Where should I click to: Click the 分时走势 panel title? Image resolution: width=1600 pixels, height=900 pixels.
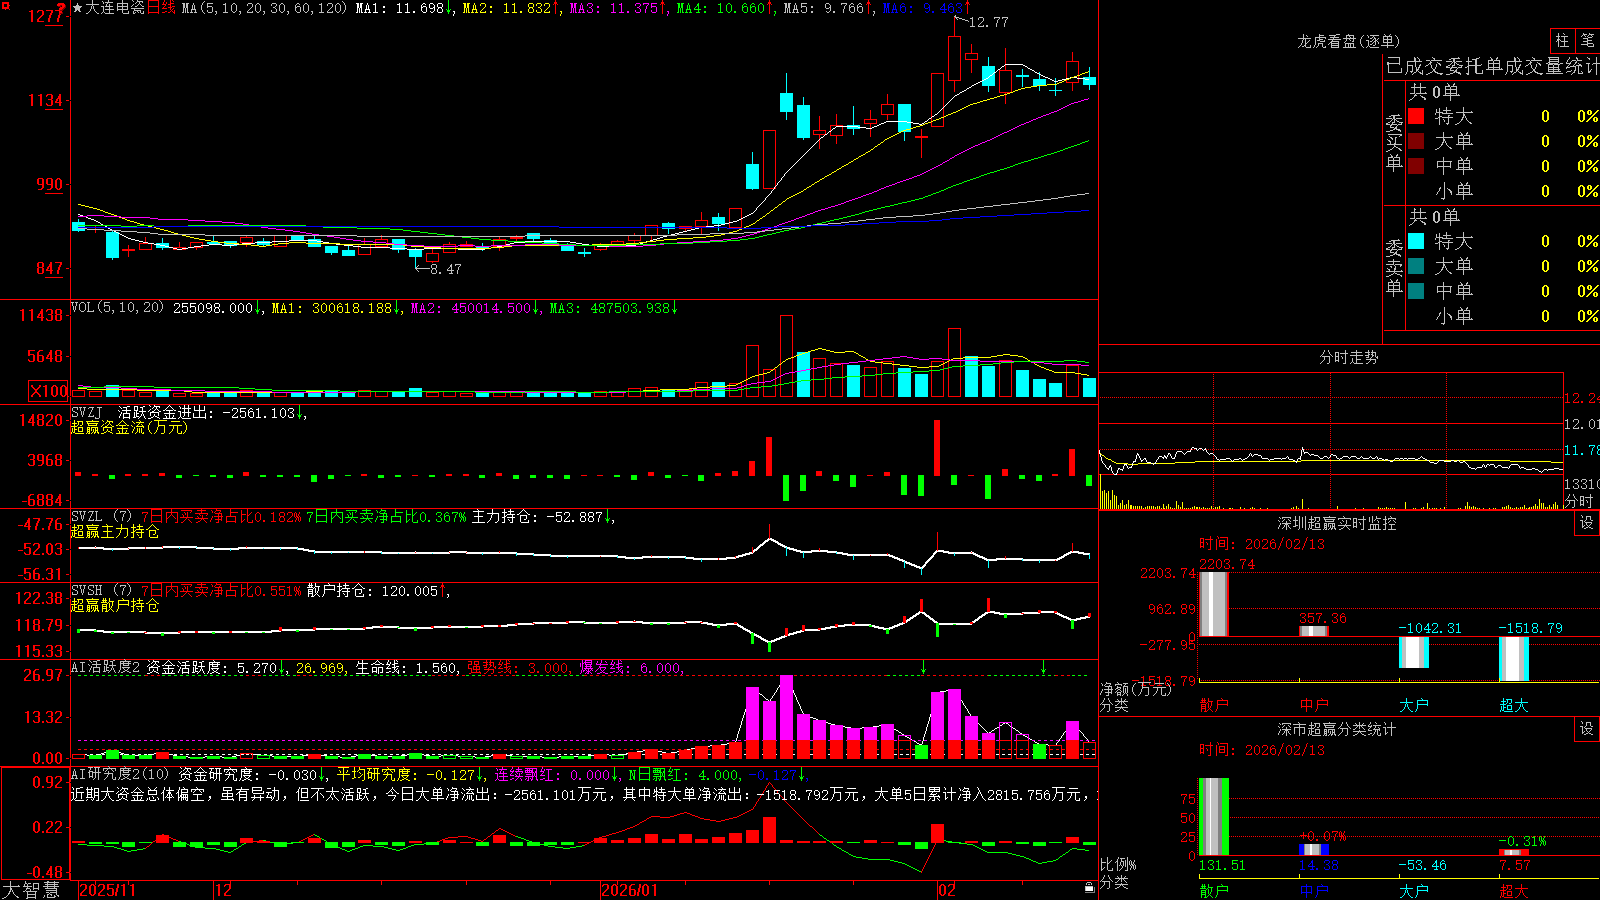pos(1348,357)
